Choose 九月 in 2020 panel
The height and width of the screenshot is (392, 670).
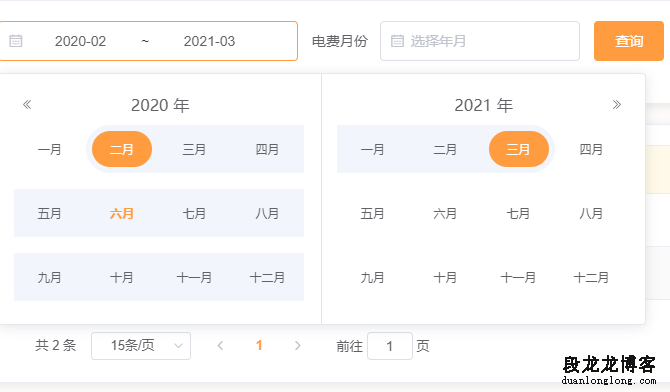click(x=49, y=277)
